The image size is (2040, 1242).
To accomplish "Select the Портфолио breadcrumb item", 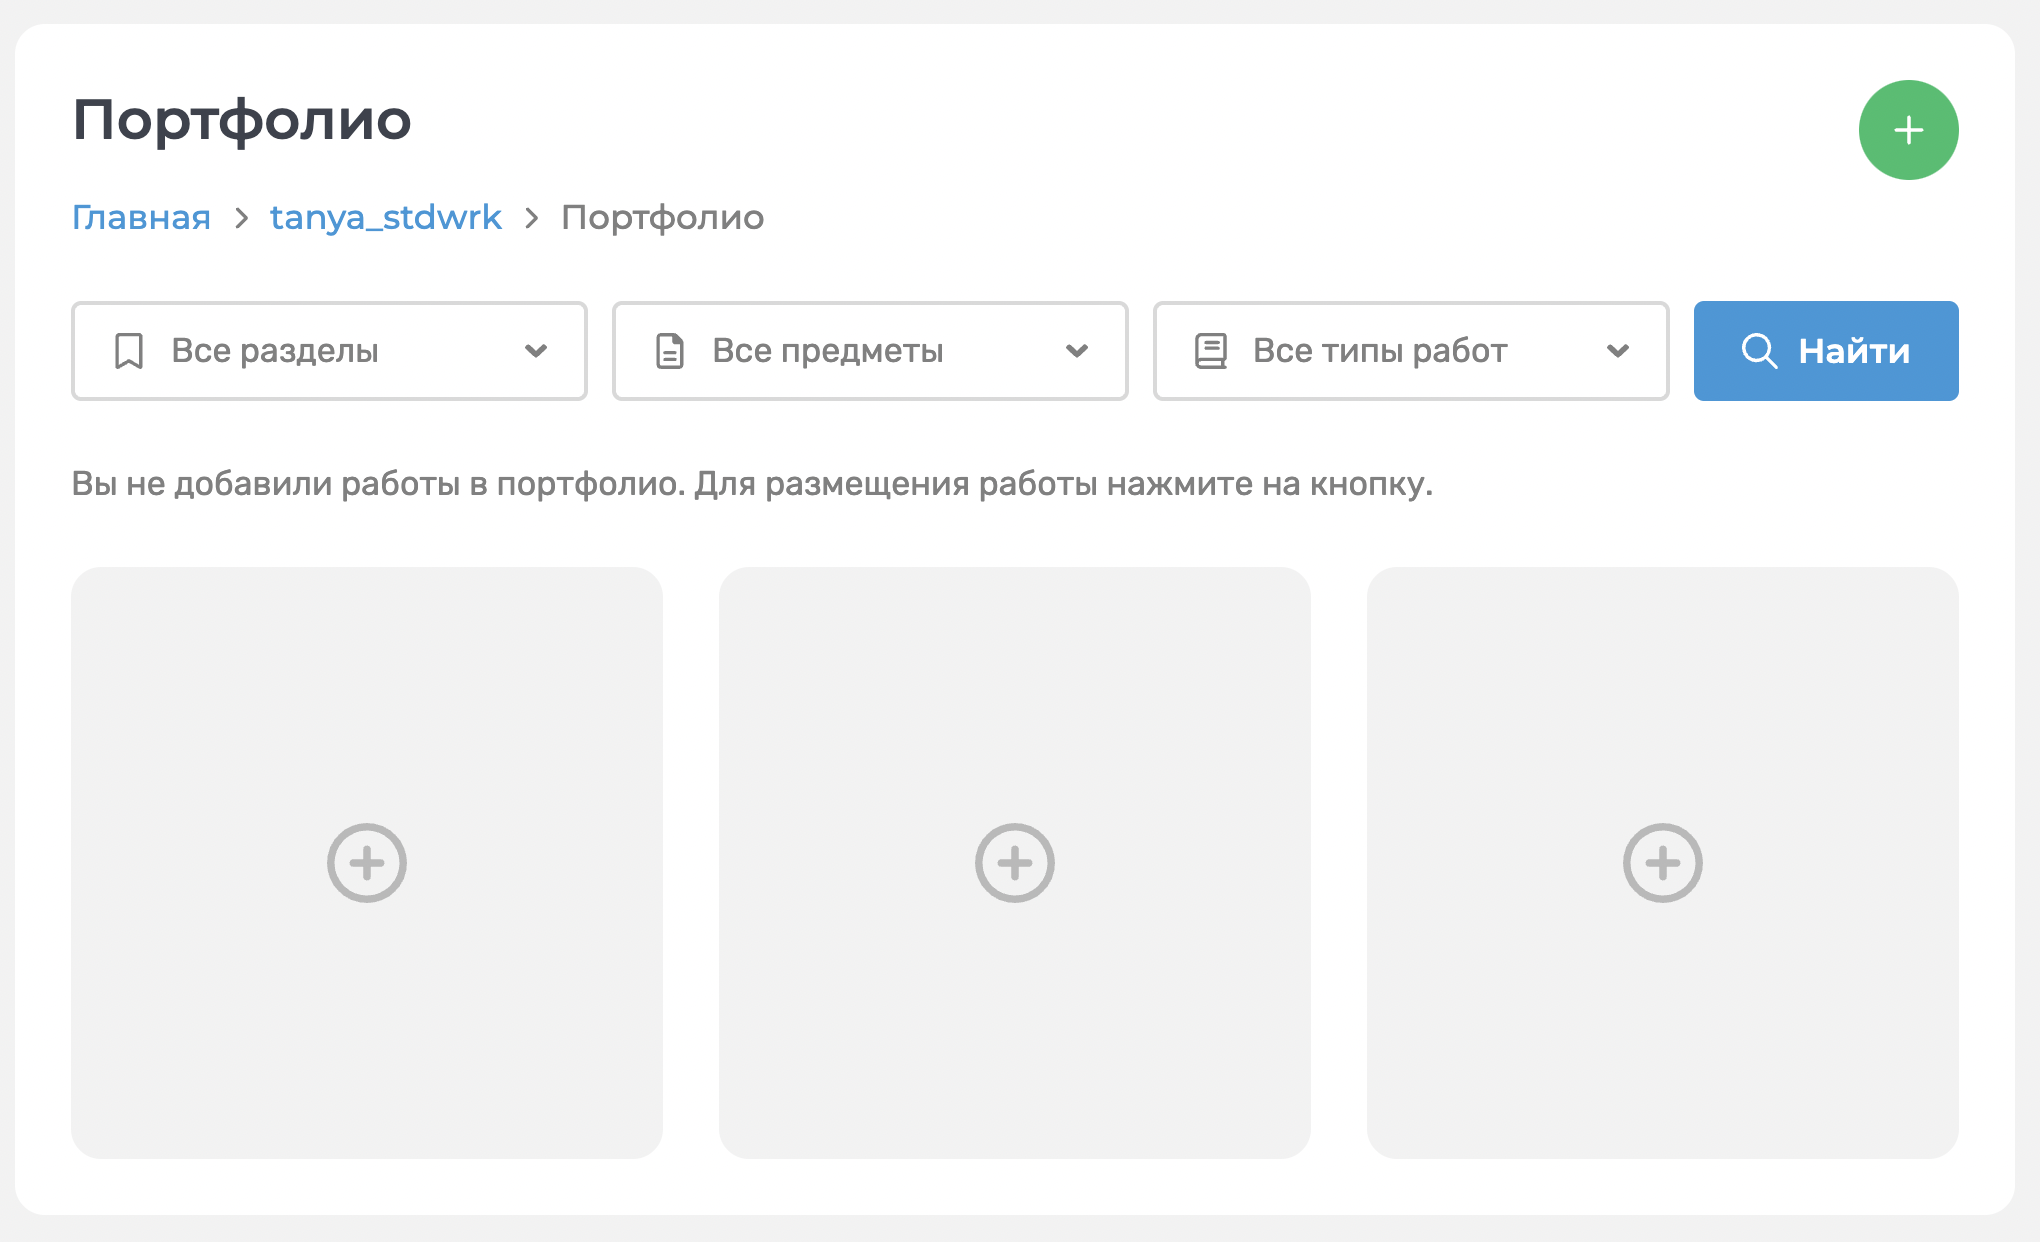I will coord(662,217).
